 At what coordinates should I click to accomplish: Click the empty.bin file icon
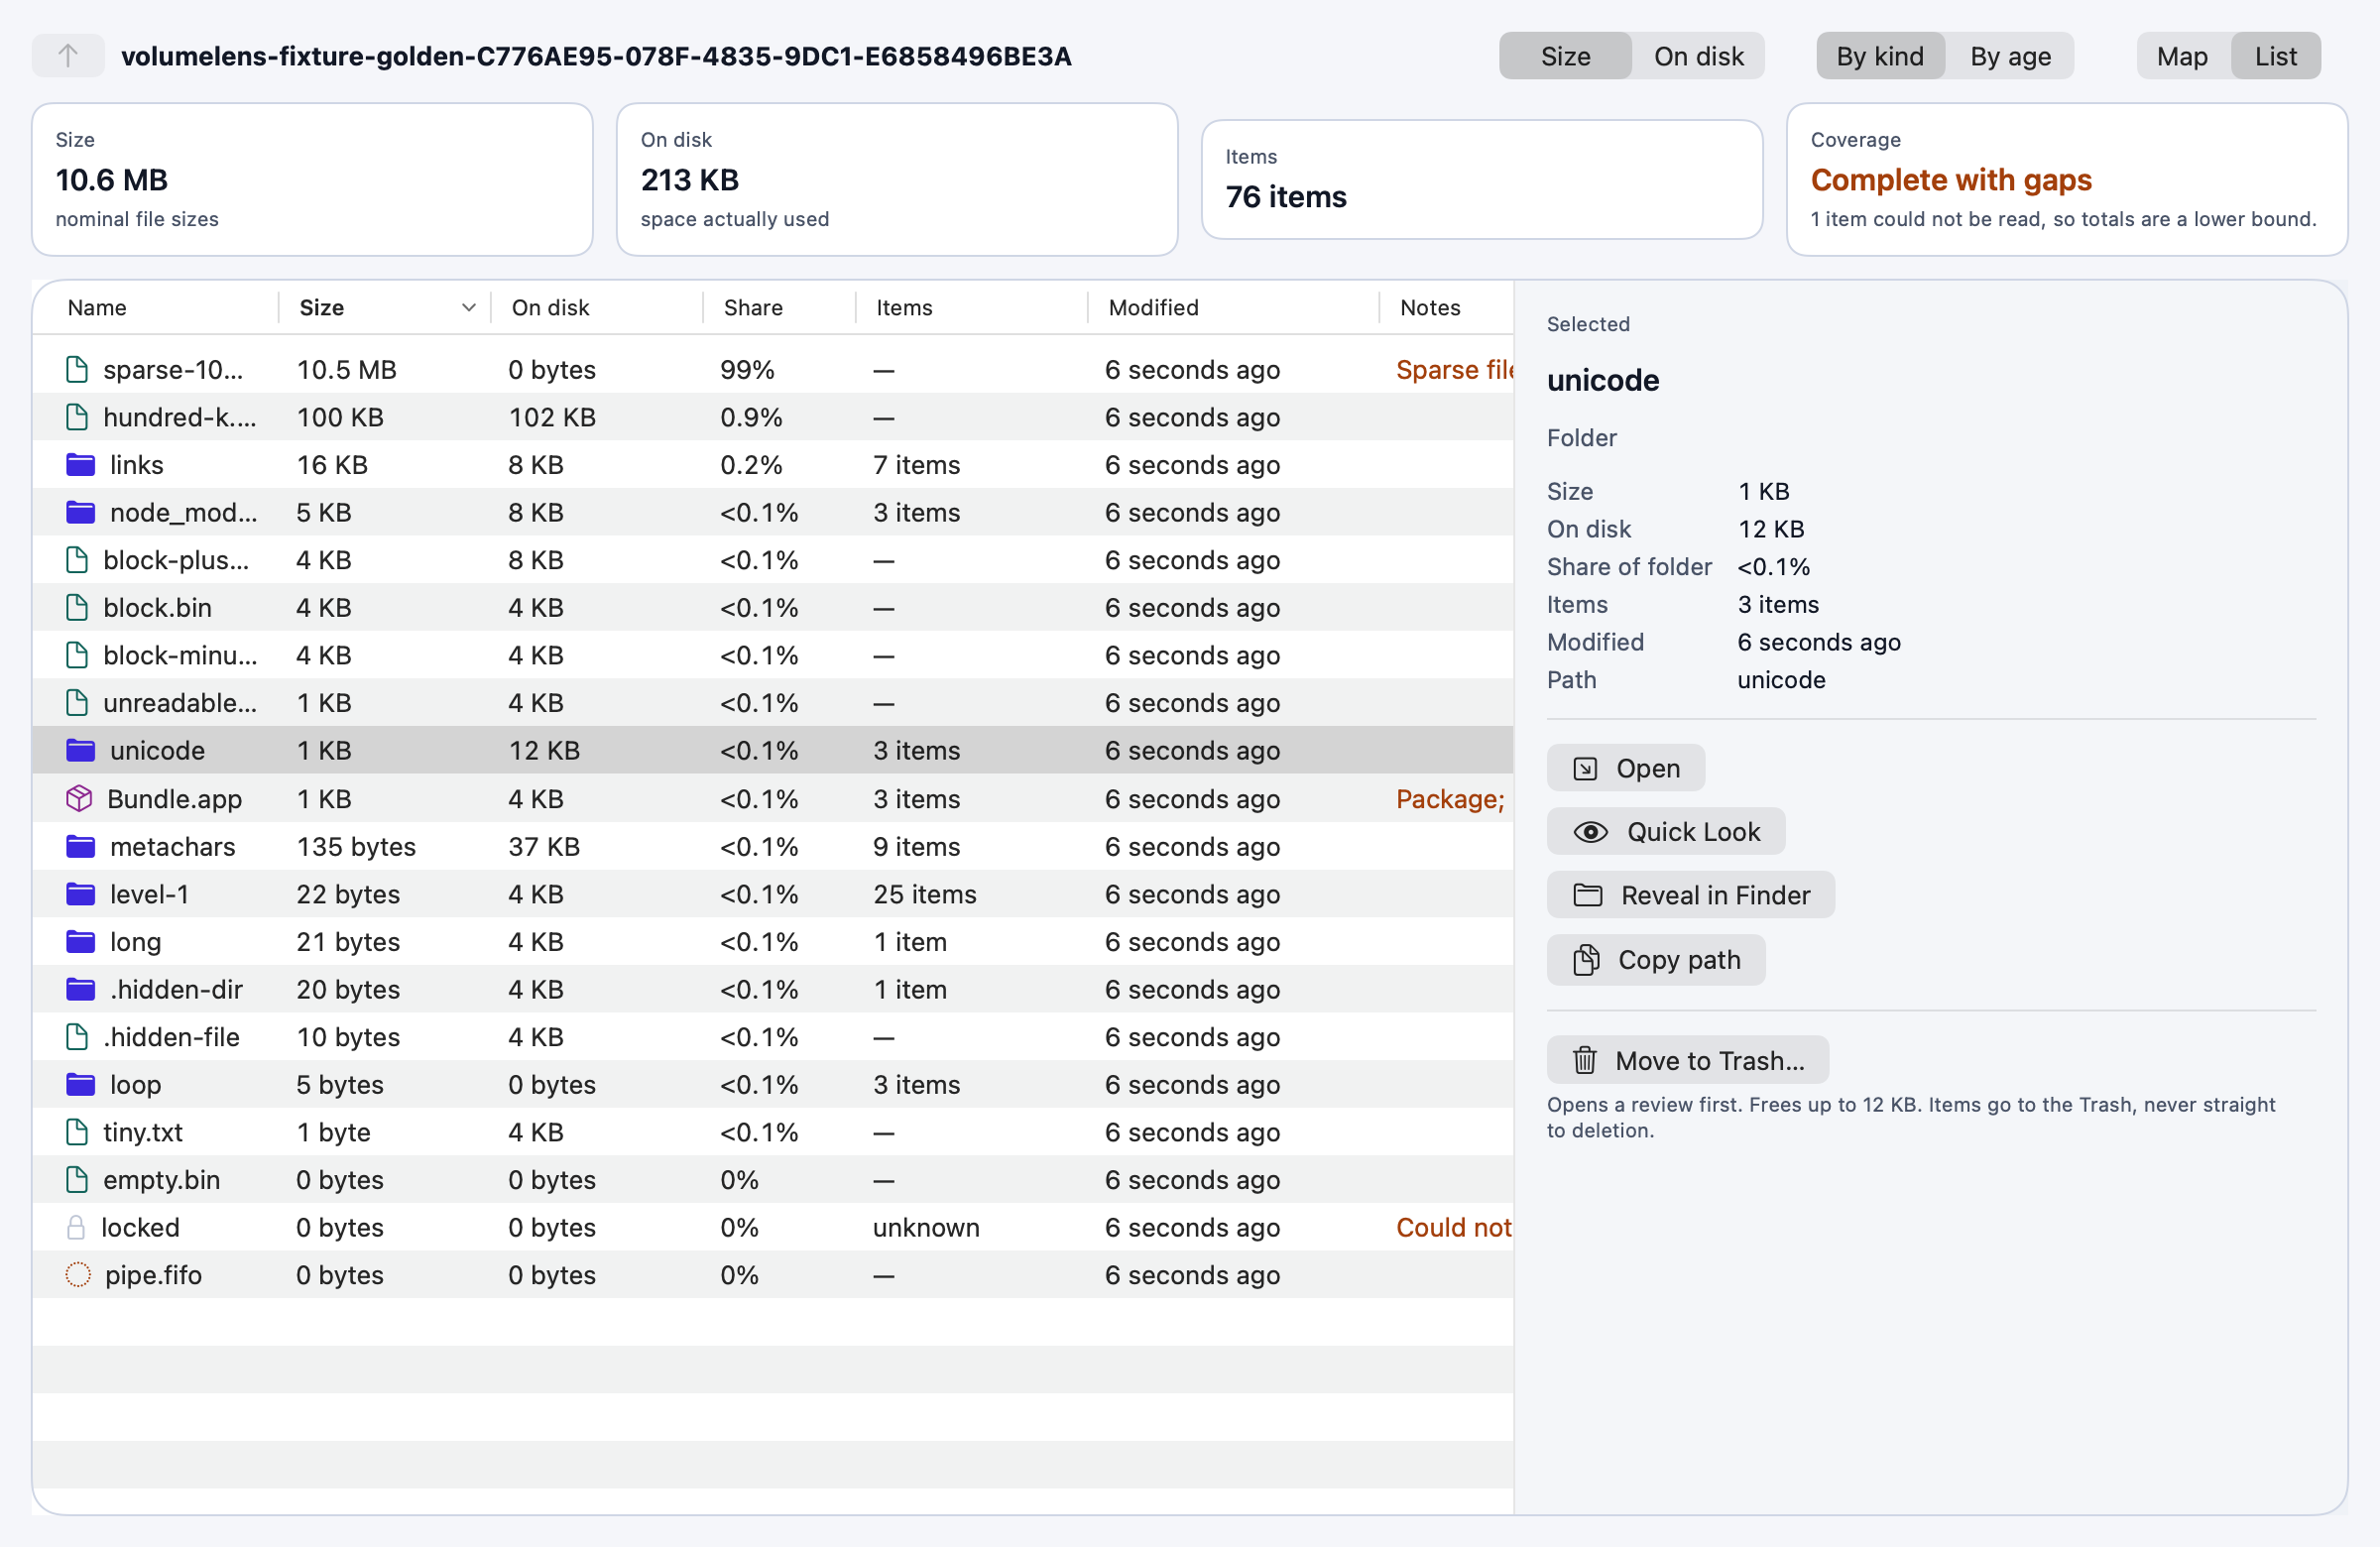(x=77, y=1180)
